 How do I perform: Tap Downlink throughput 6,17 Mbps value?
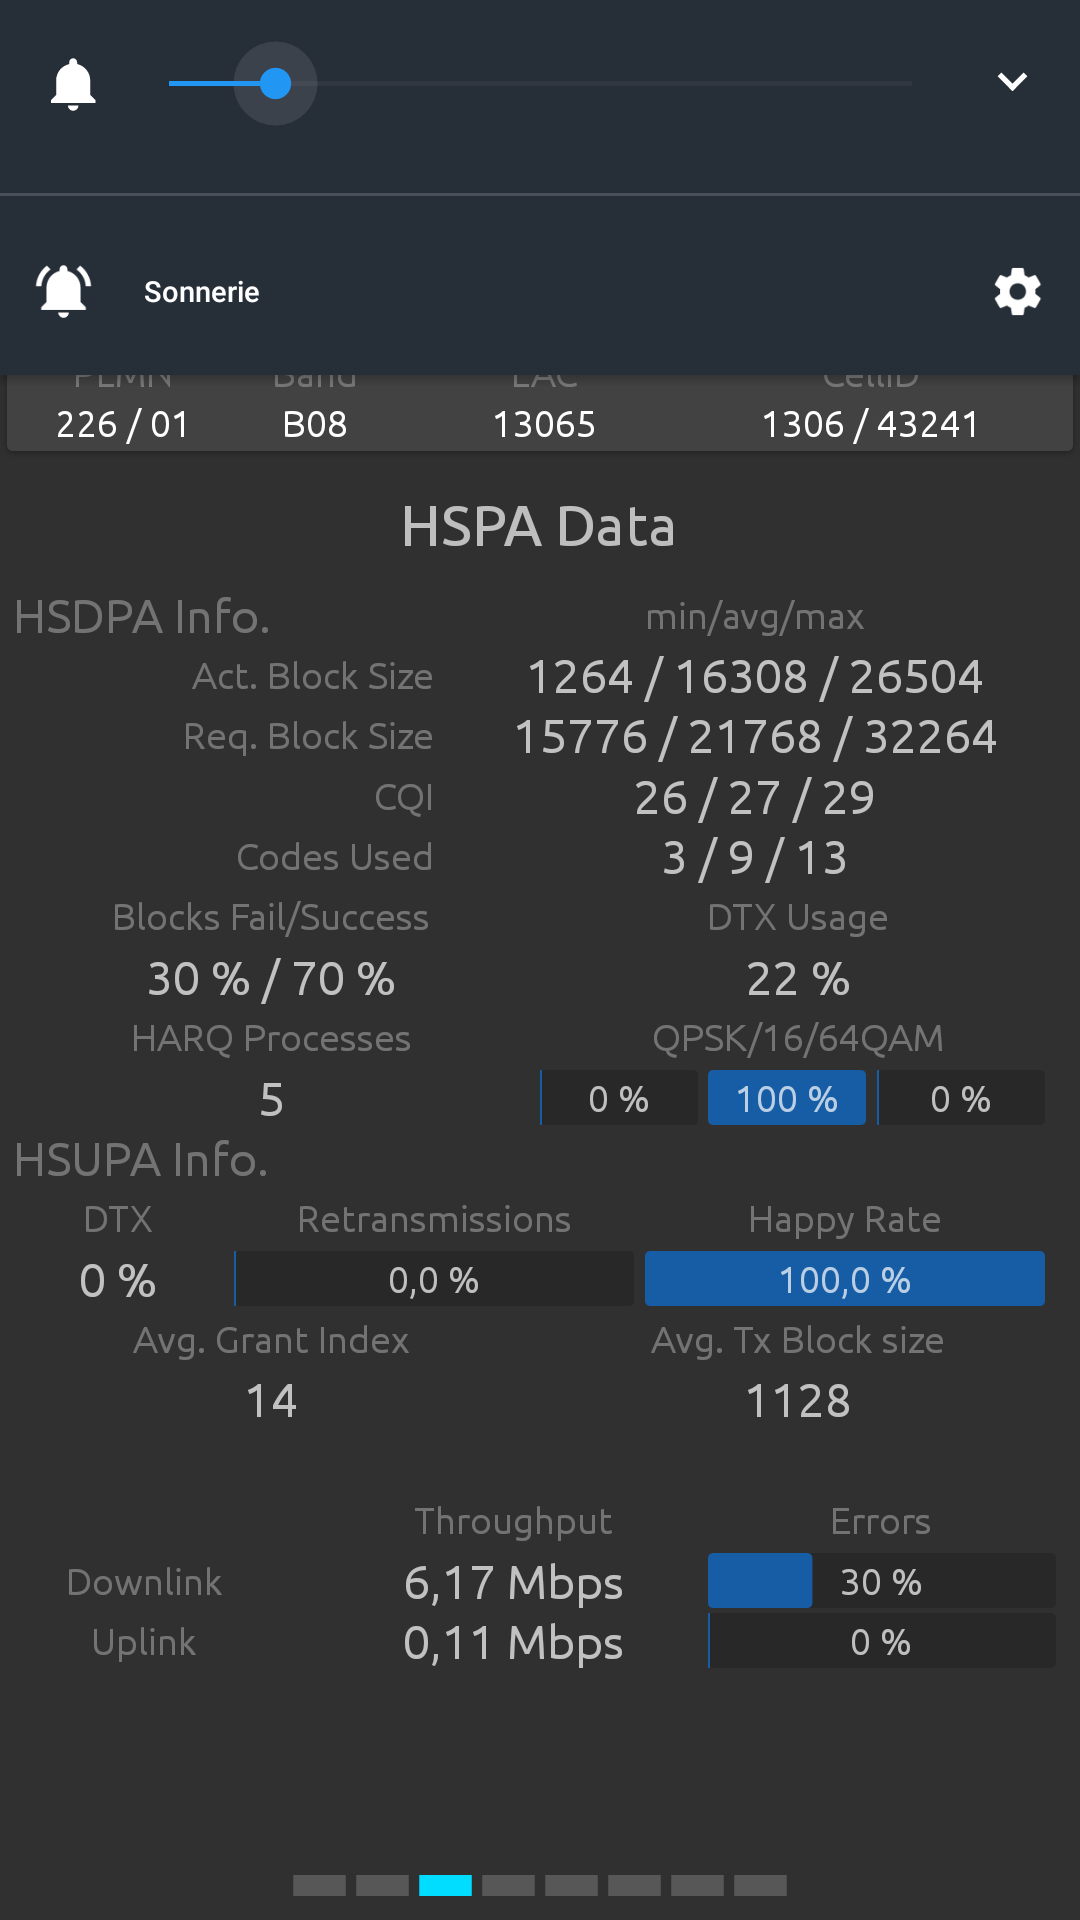click(513, 1583)
